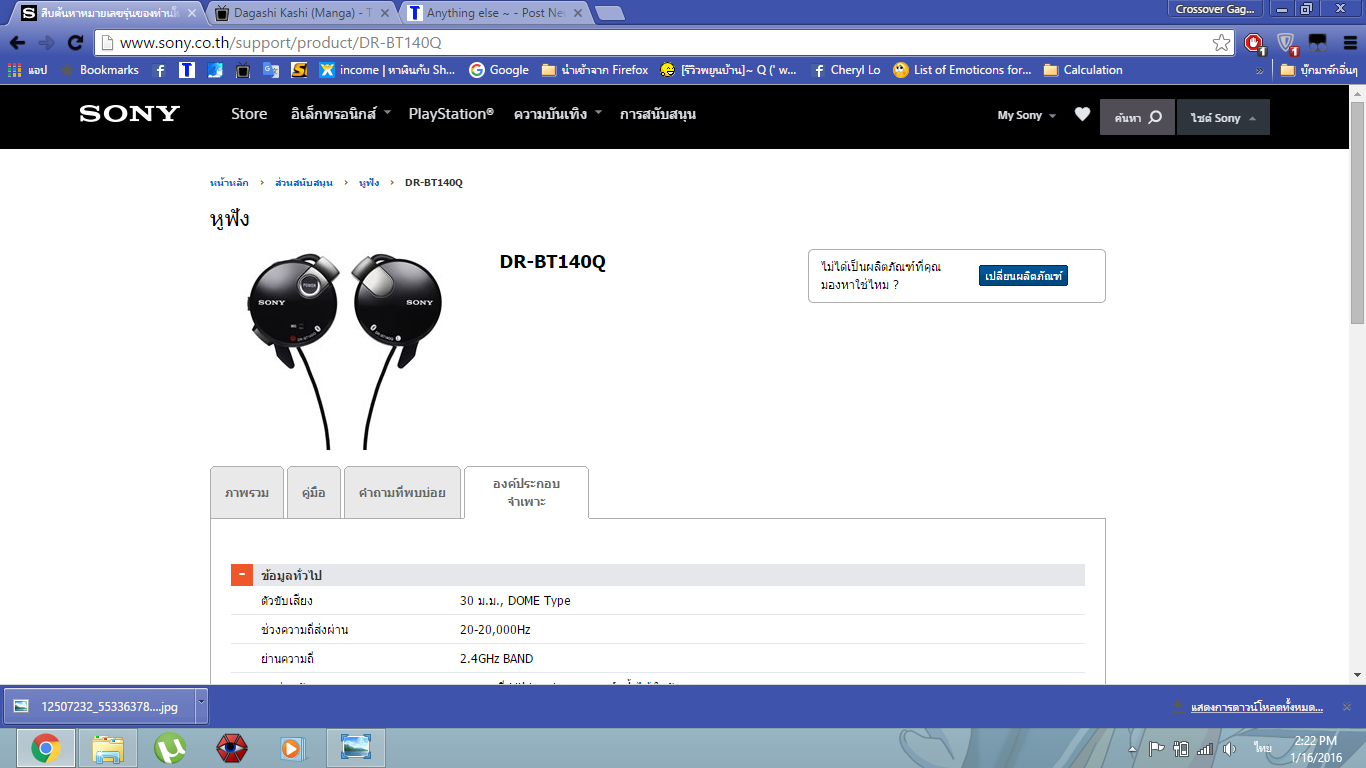Open the Bookmarks folder in bookmarks bar
1366x768 pixels.
tap(100, 70)
